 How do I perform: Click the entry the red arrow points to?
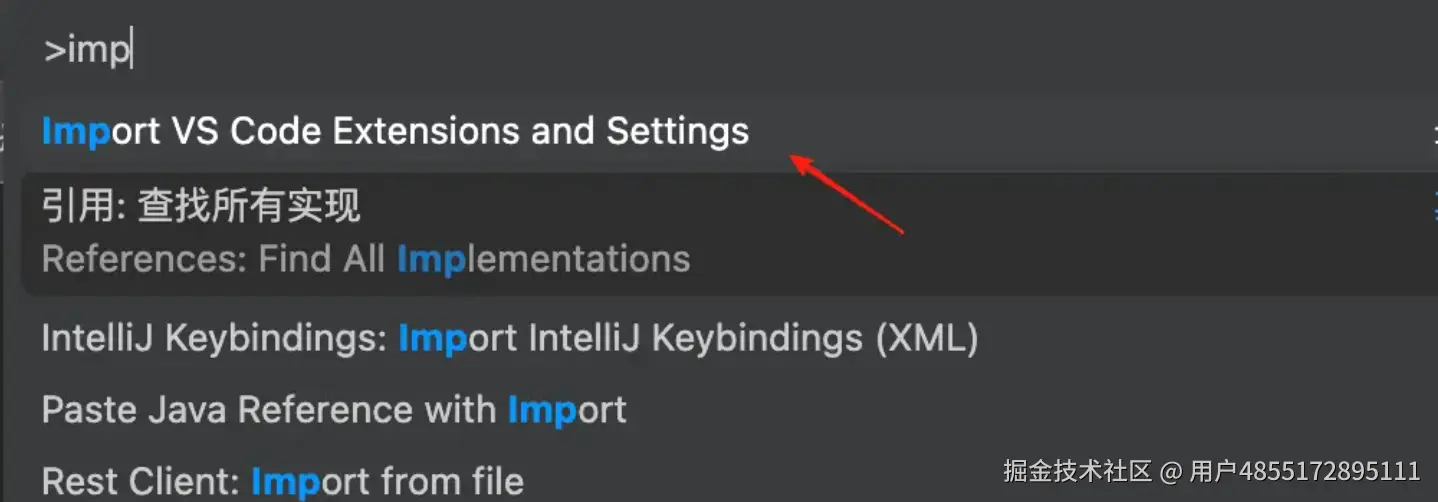[395, 131]
